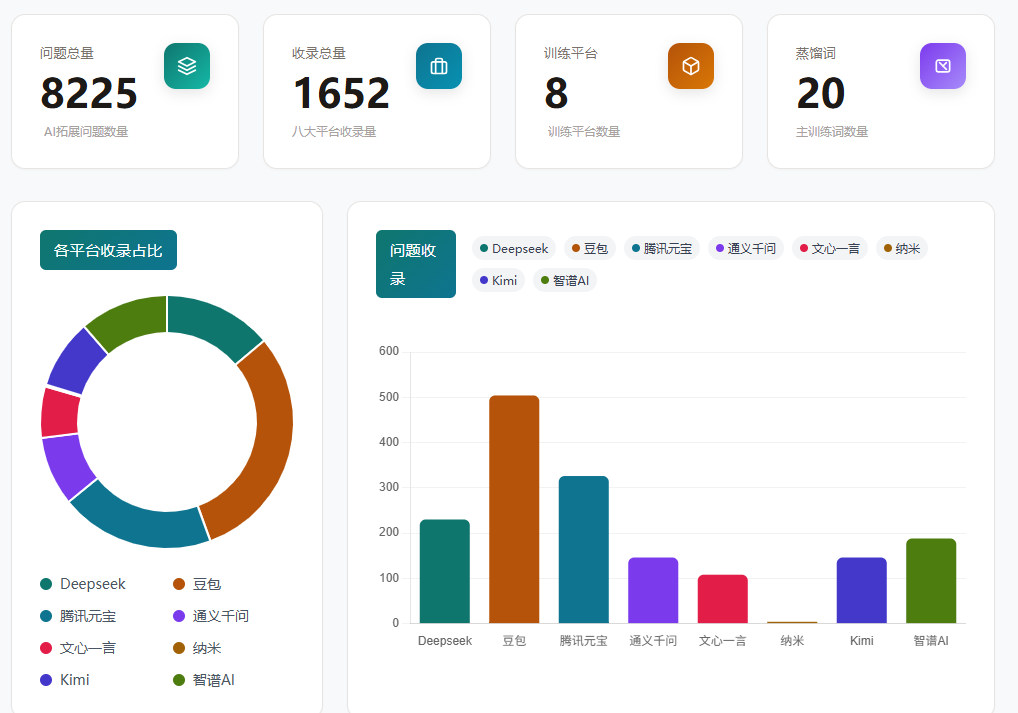Toggle 通义千问 series in bar chart legend
Image resolution: width=1018 pixels, height=713 pixels.
pyautogui.click(x=745, y=248)
